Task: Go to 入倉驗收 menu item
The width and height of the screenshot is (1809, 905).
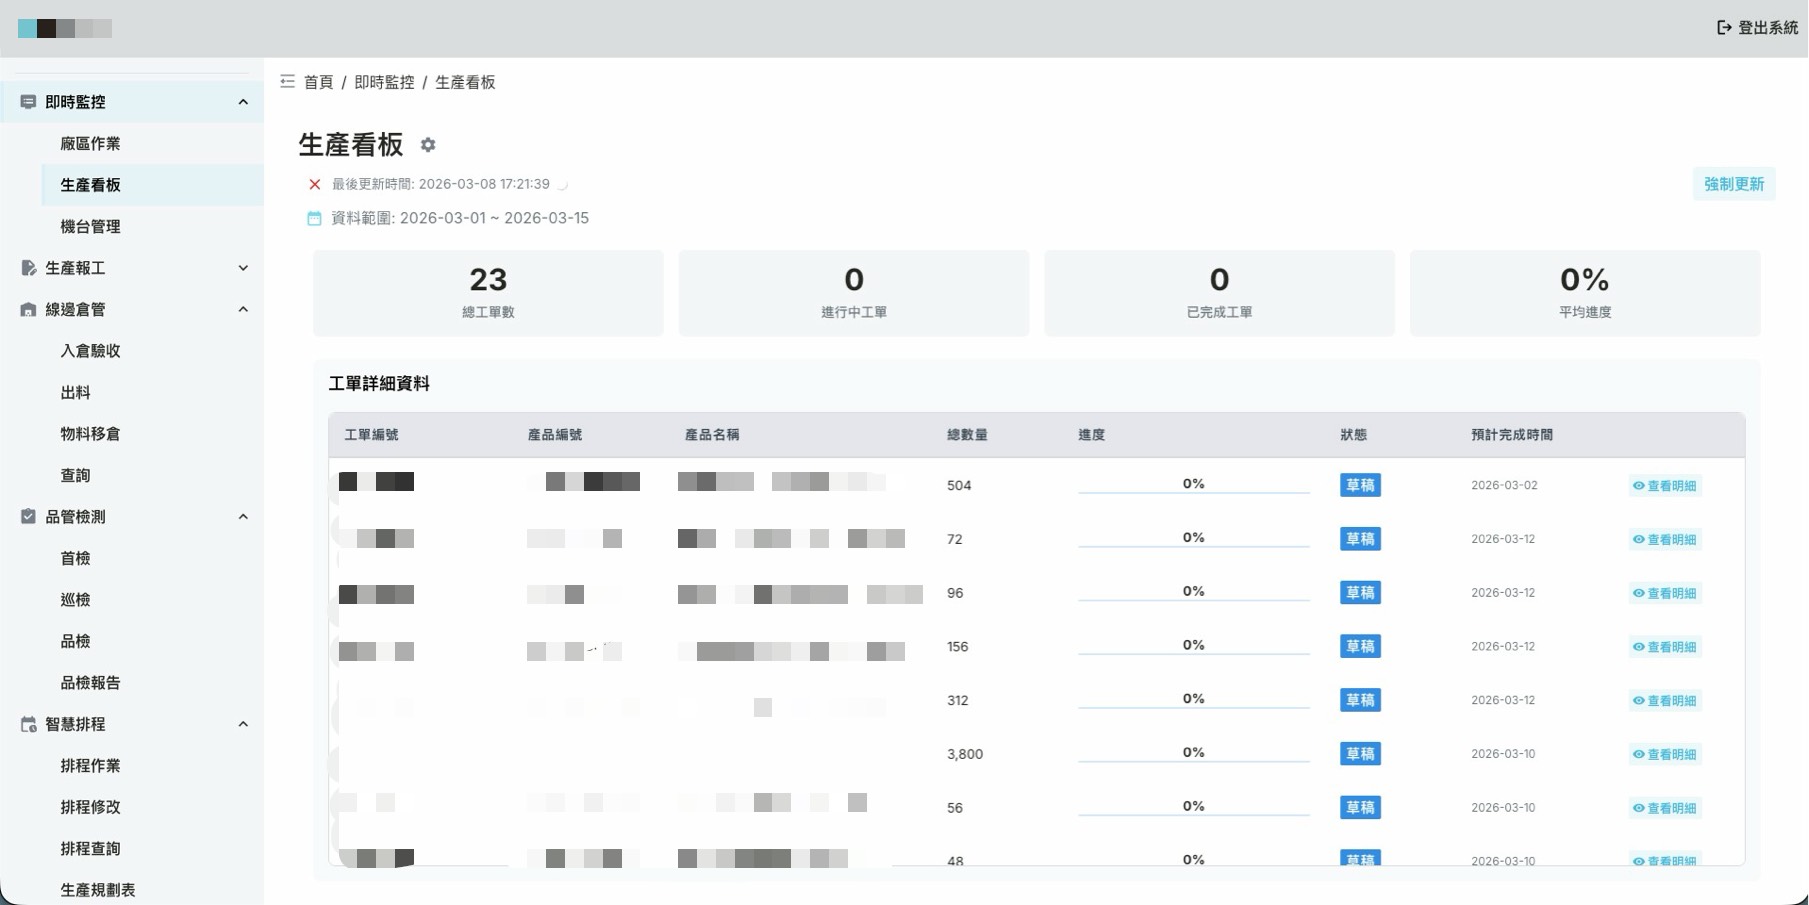Action: (x=90, y=351)
